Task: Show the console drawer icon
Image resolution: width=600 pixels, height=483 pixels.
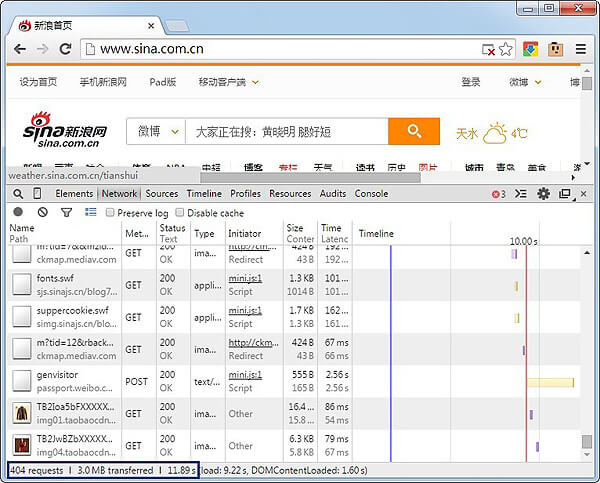Action: click(521, 194)
